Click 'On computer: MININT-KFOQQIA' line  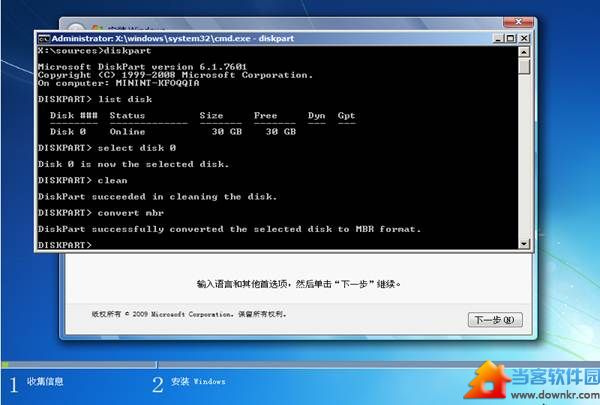[x=119, y=83]
